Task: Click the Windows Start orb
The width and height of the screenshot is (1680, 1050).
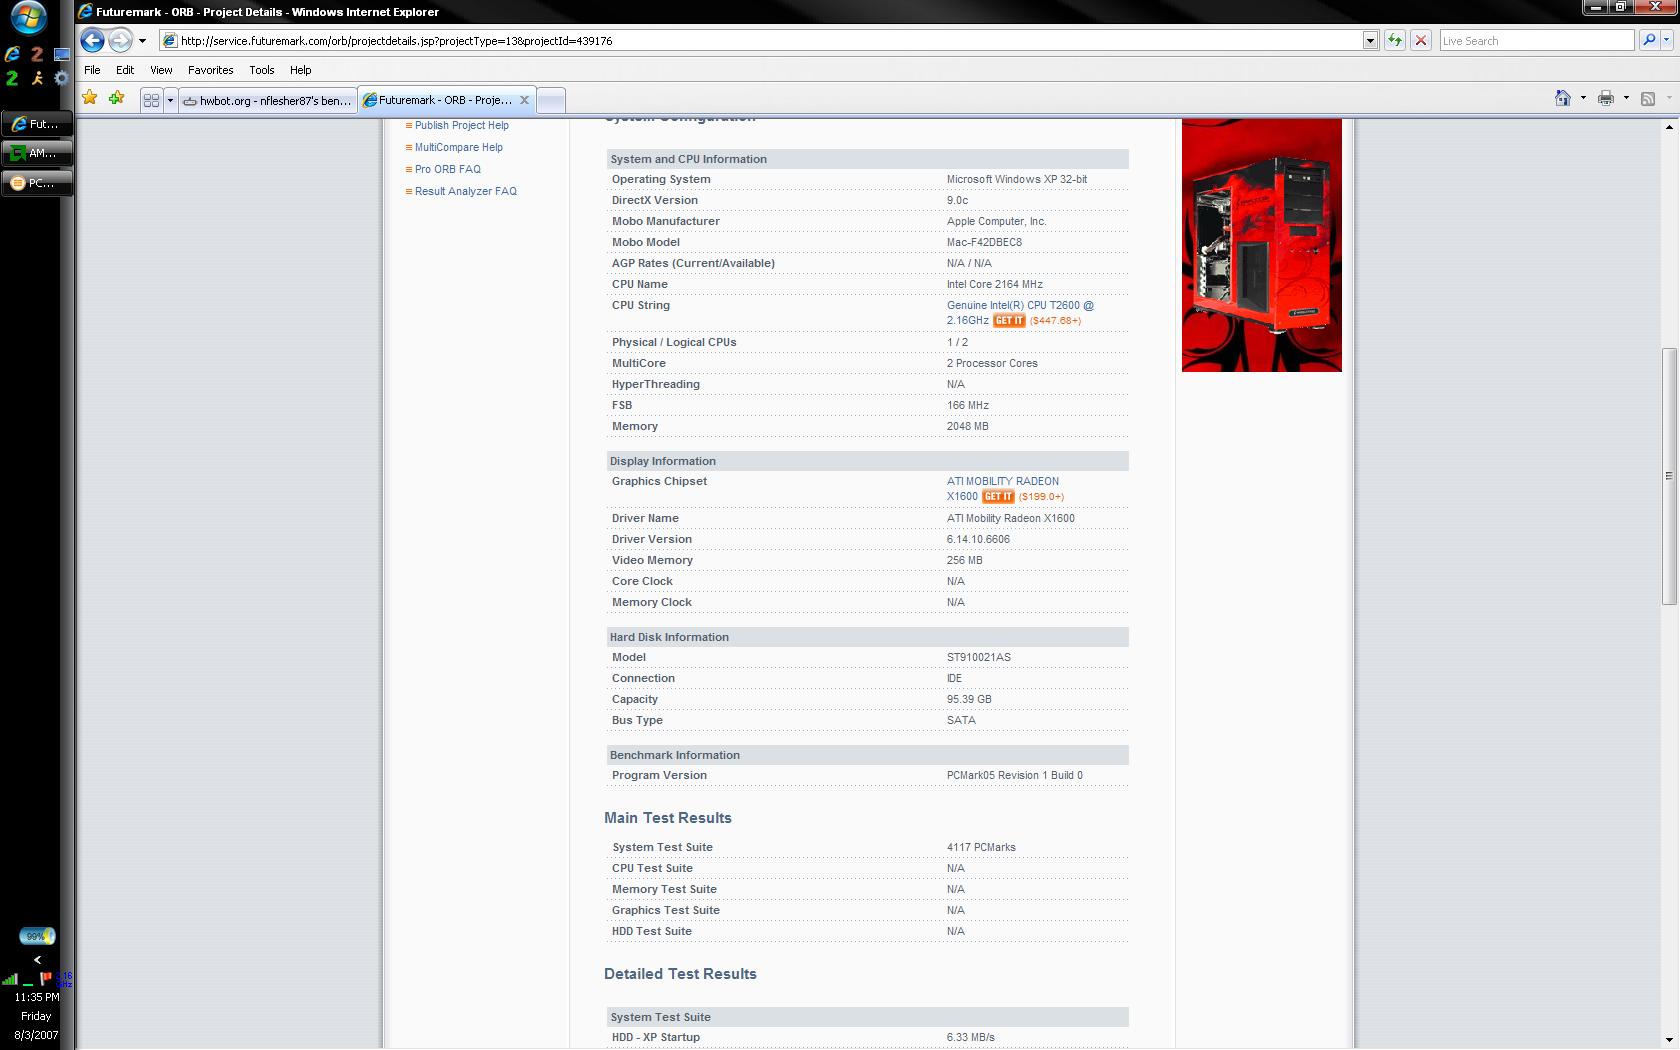Action: 29,19
